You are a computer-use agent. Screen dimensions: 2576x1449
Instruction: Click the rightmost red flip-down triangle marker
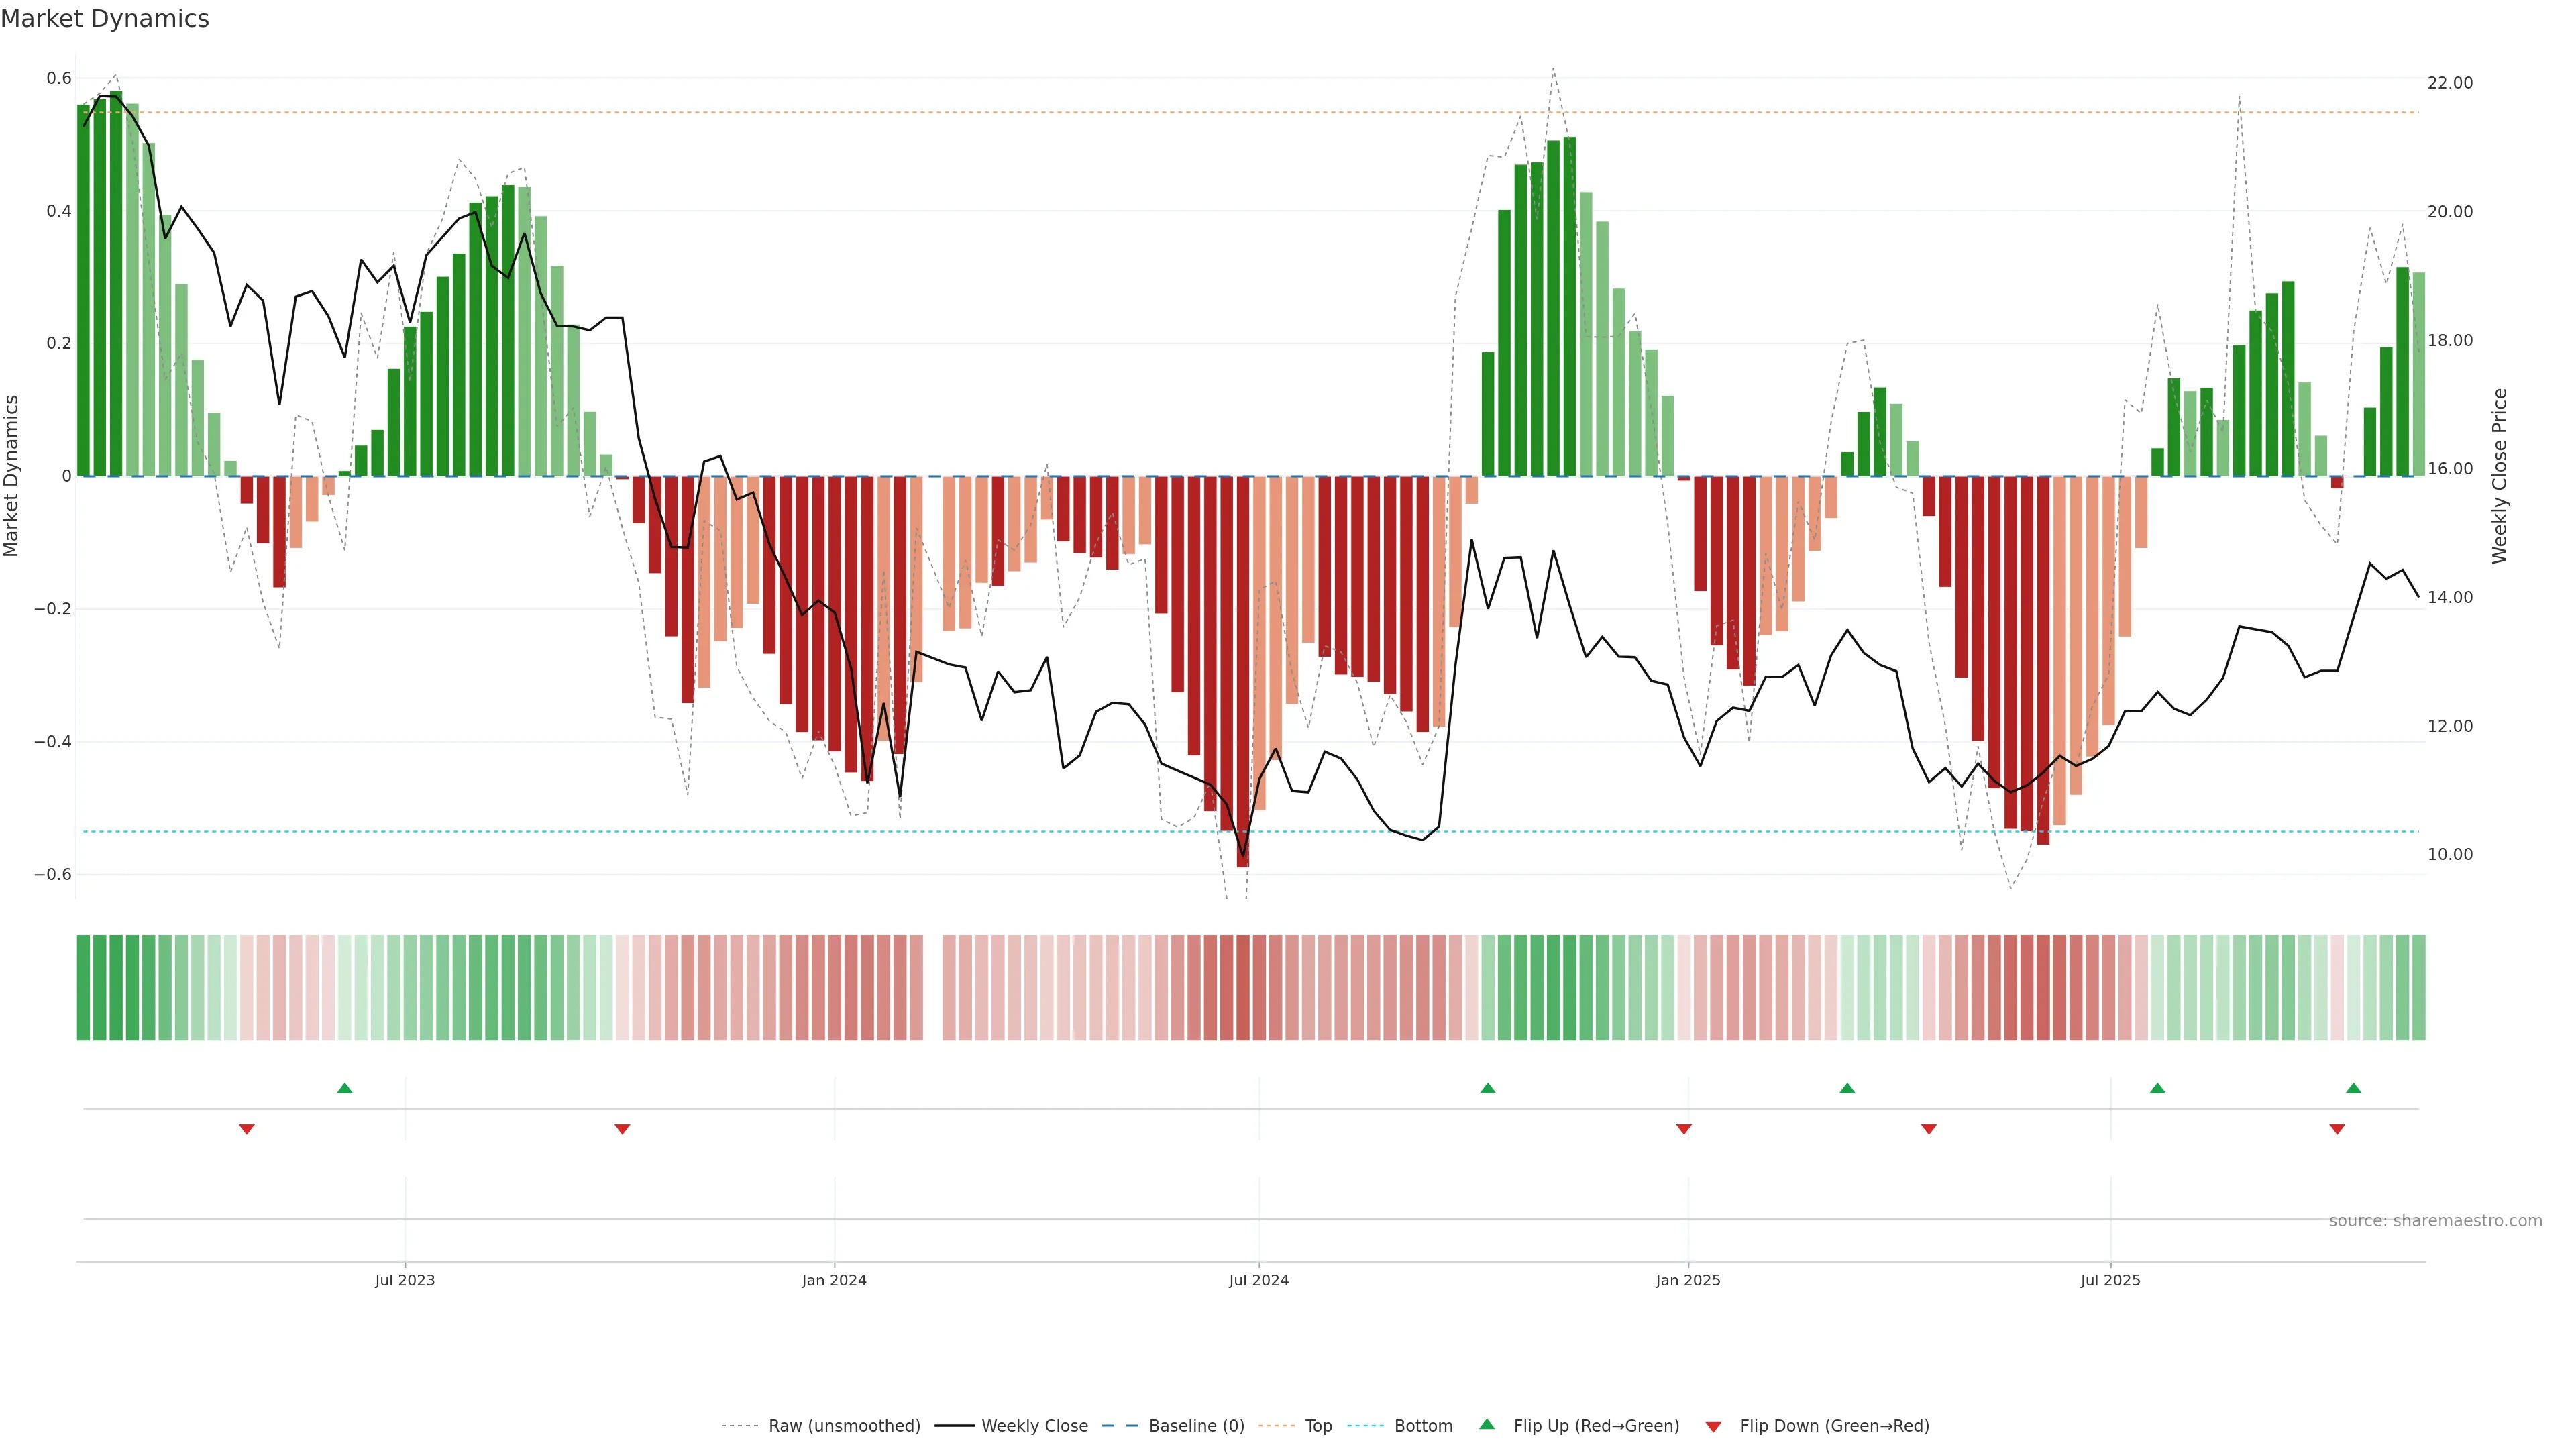(2337, 1129)
